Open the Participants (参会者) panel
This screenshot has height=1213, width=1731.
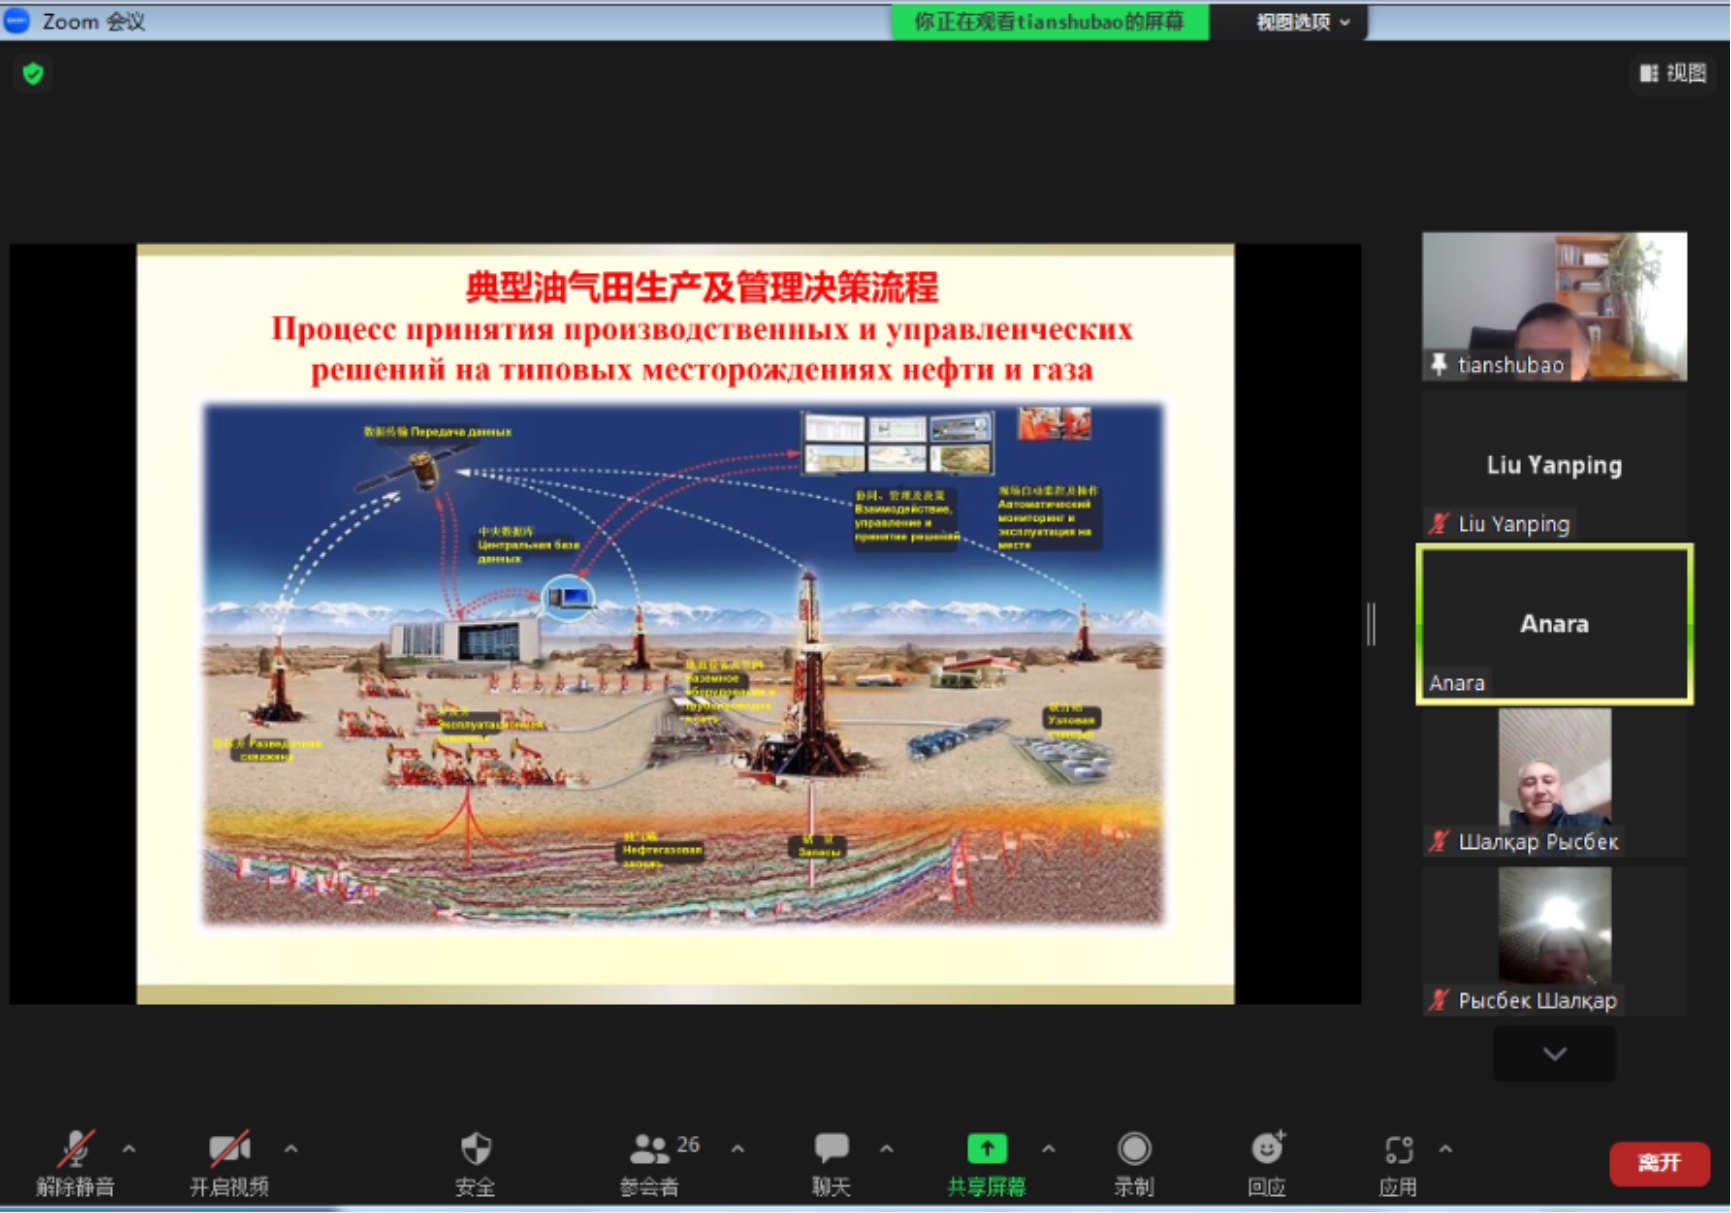[650, 1150]
